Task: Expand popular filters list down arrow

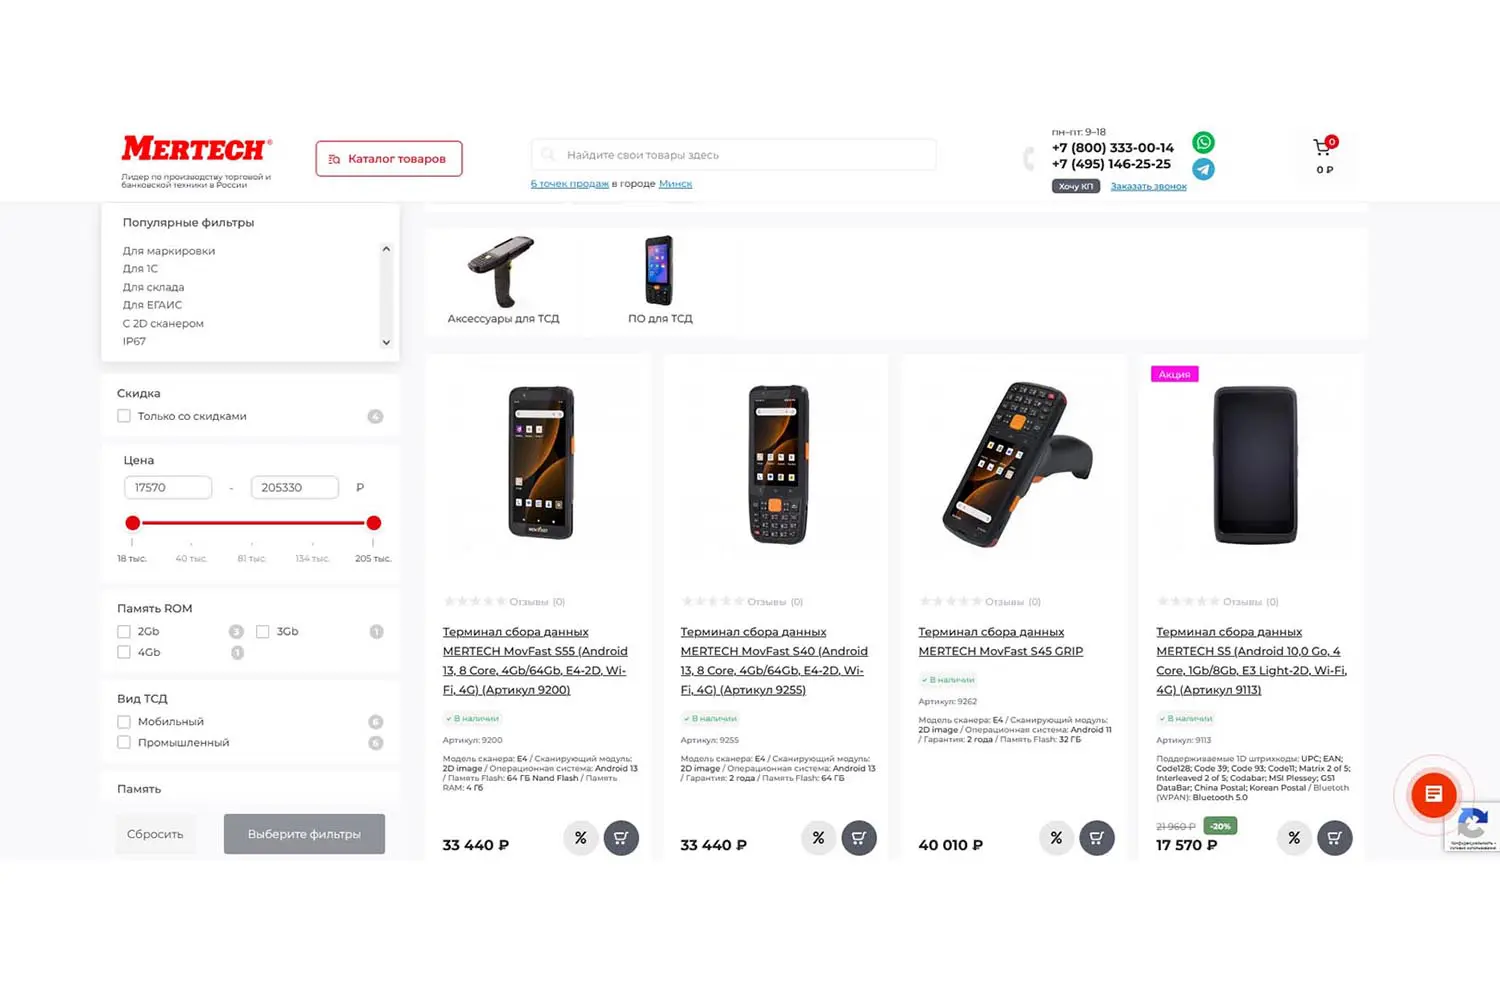Action: tap(386, 342)
